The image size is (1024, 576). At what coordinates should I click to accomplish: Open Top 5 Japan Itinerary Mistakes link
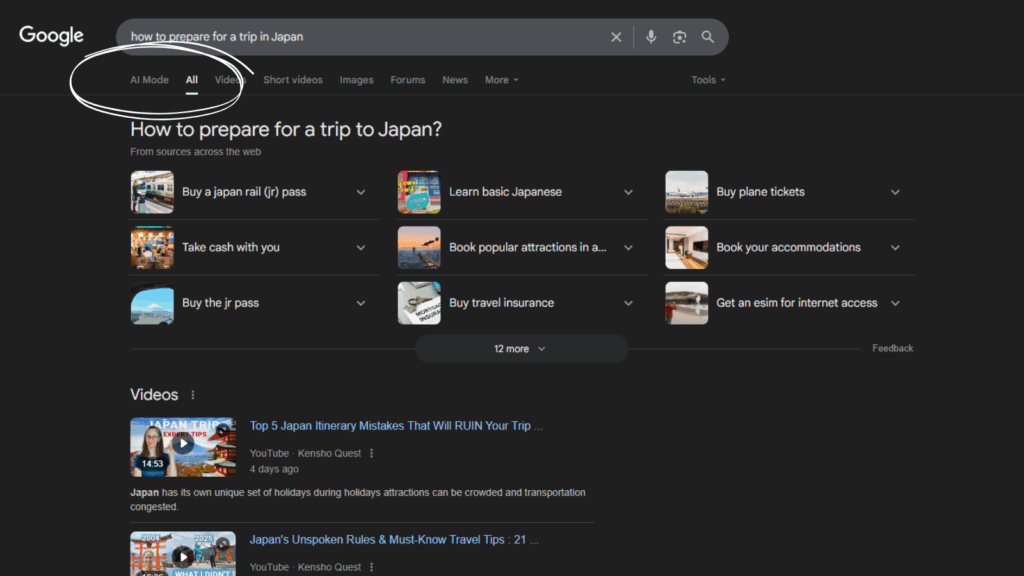tap(396, 426)
